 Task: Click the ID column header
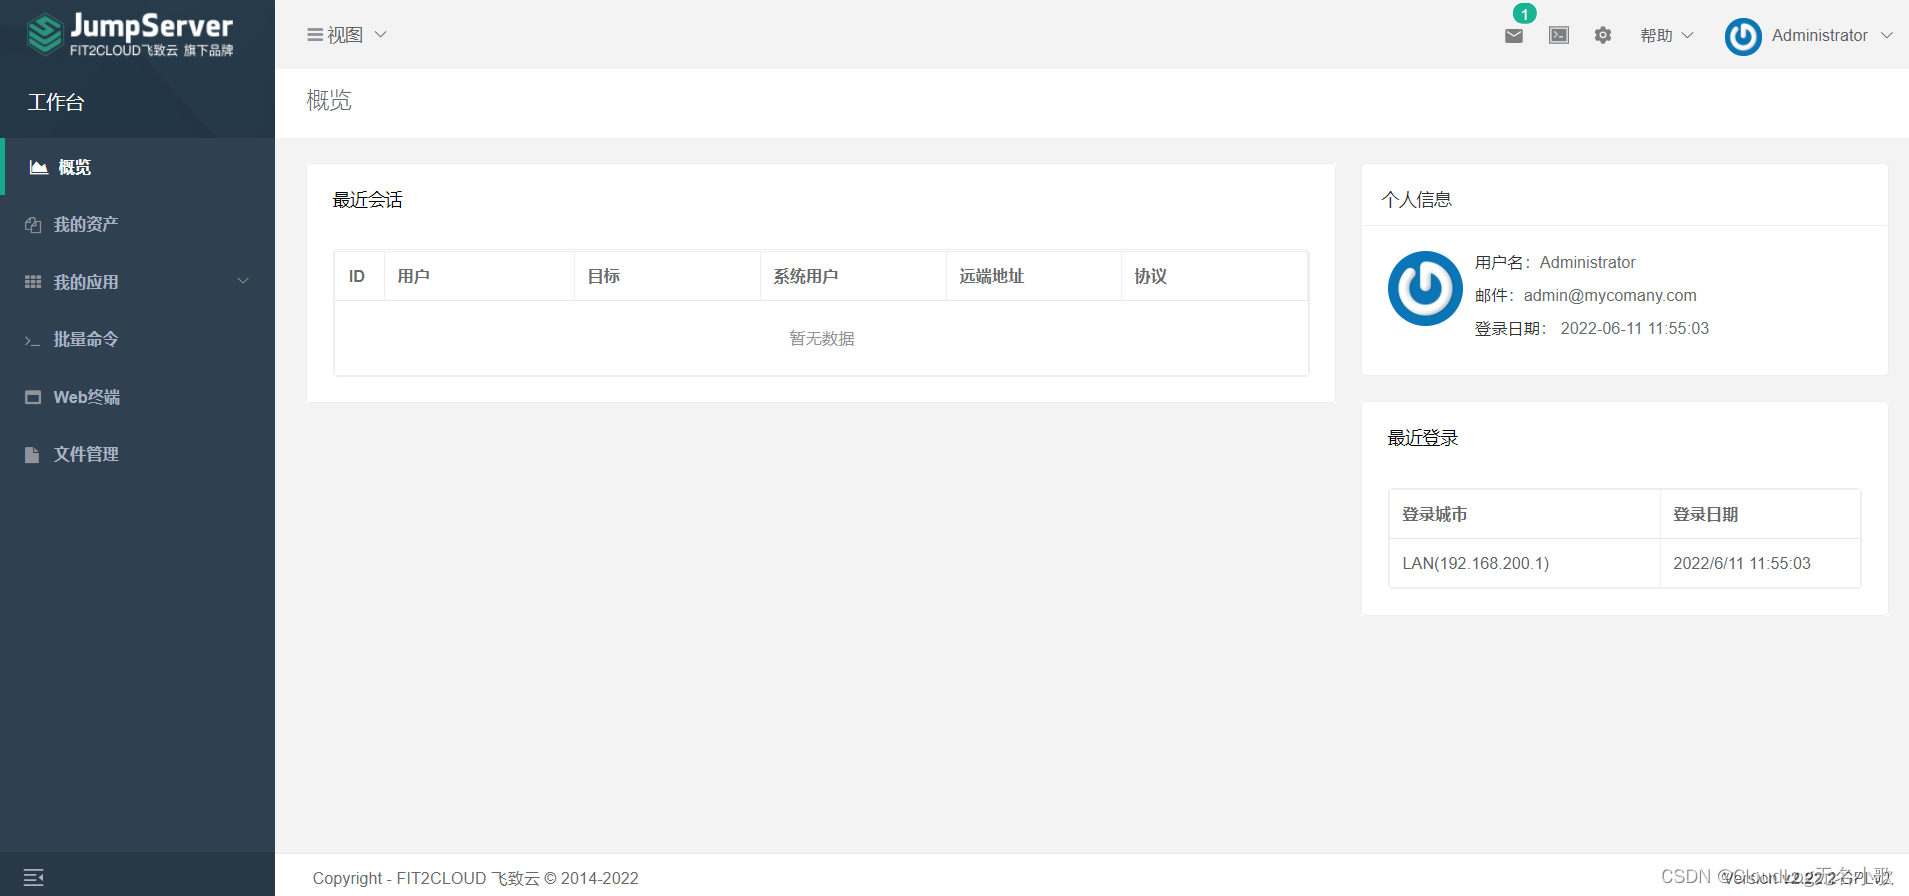(357, 276)
